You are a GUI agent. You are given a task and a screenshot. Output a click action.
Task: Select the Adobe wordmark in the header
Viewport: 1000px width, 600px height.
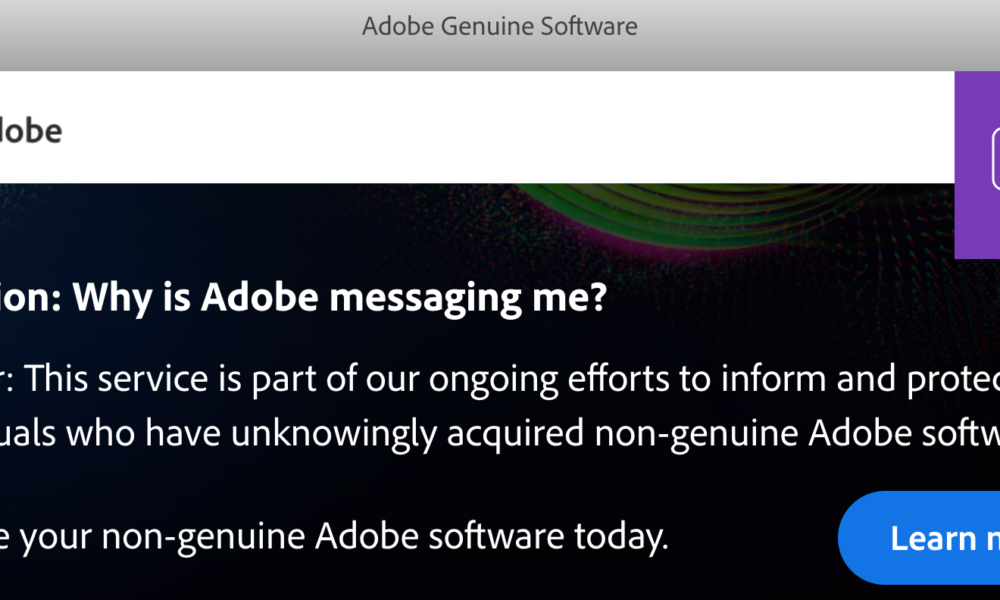tap(31, 130)
